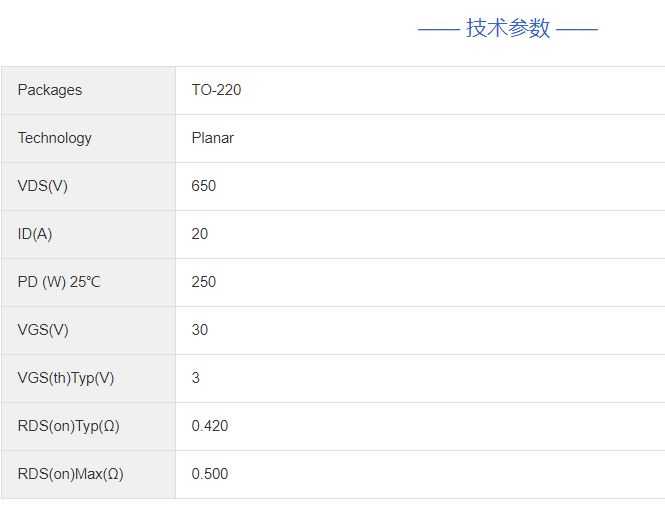
Task: Click the 20 current value
Action: click(200, 234)
